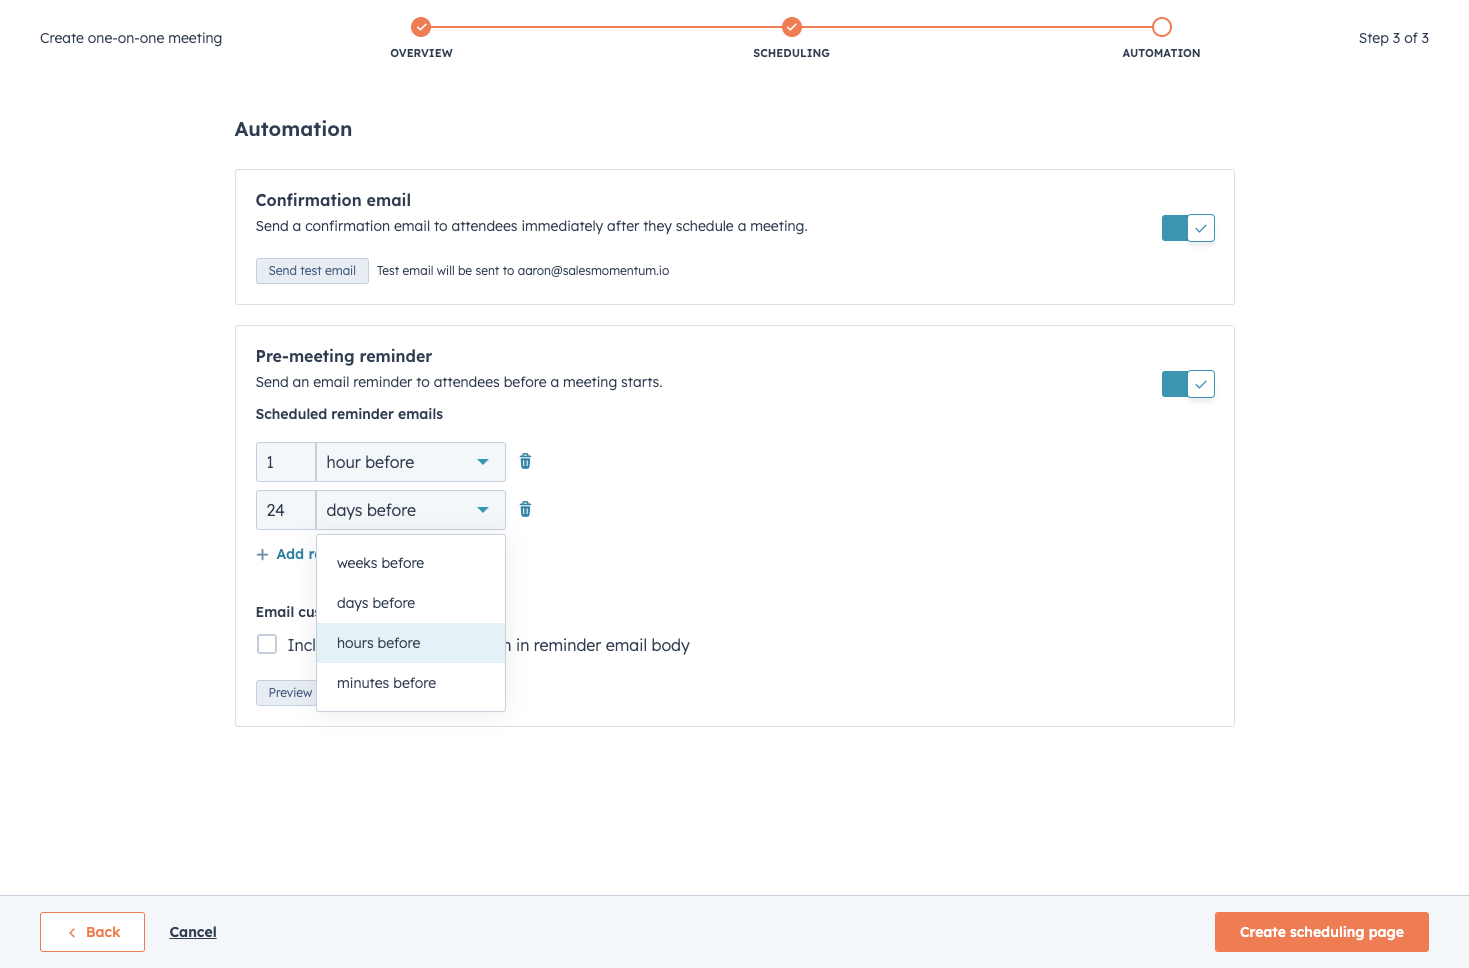Click the plus icon for adding a reminder

coord(262,554)
